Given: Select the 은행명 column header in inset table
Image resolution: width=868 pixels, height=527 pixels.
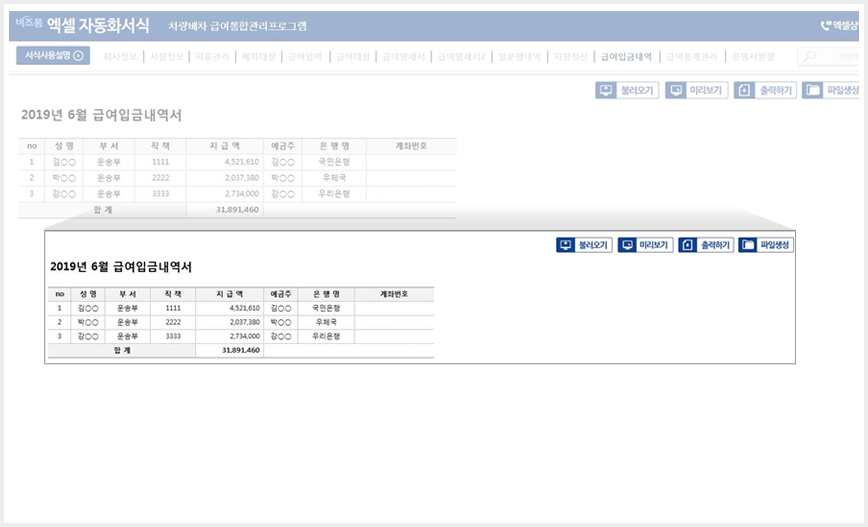Looking at the screenshot, I should (326, 294).
